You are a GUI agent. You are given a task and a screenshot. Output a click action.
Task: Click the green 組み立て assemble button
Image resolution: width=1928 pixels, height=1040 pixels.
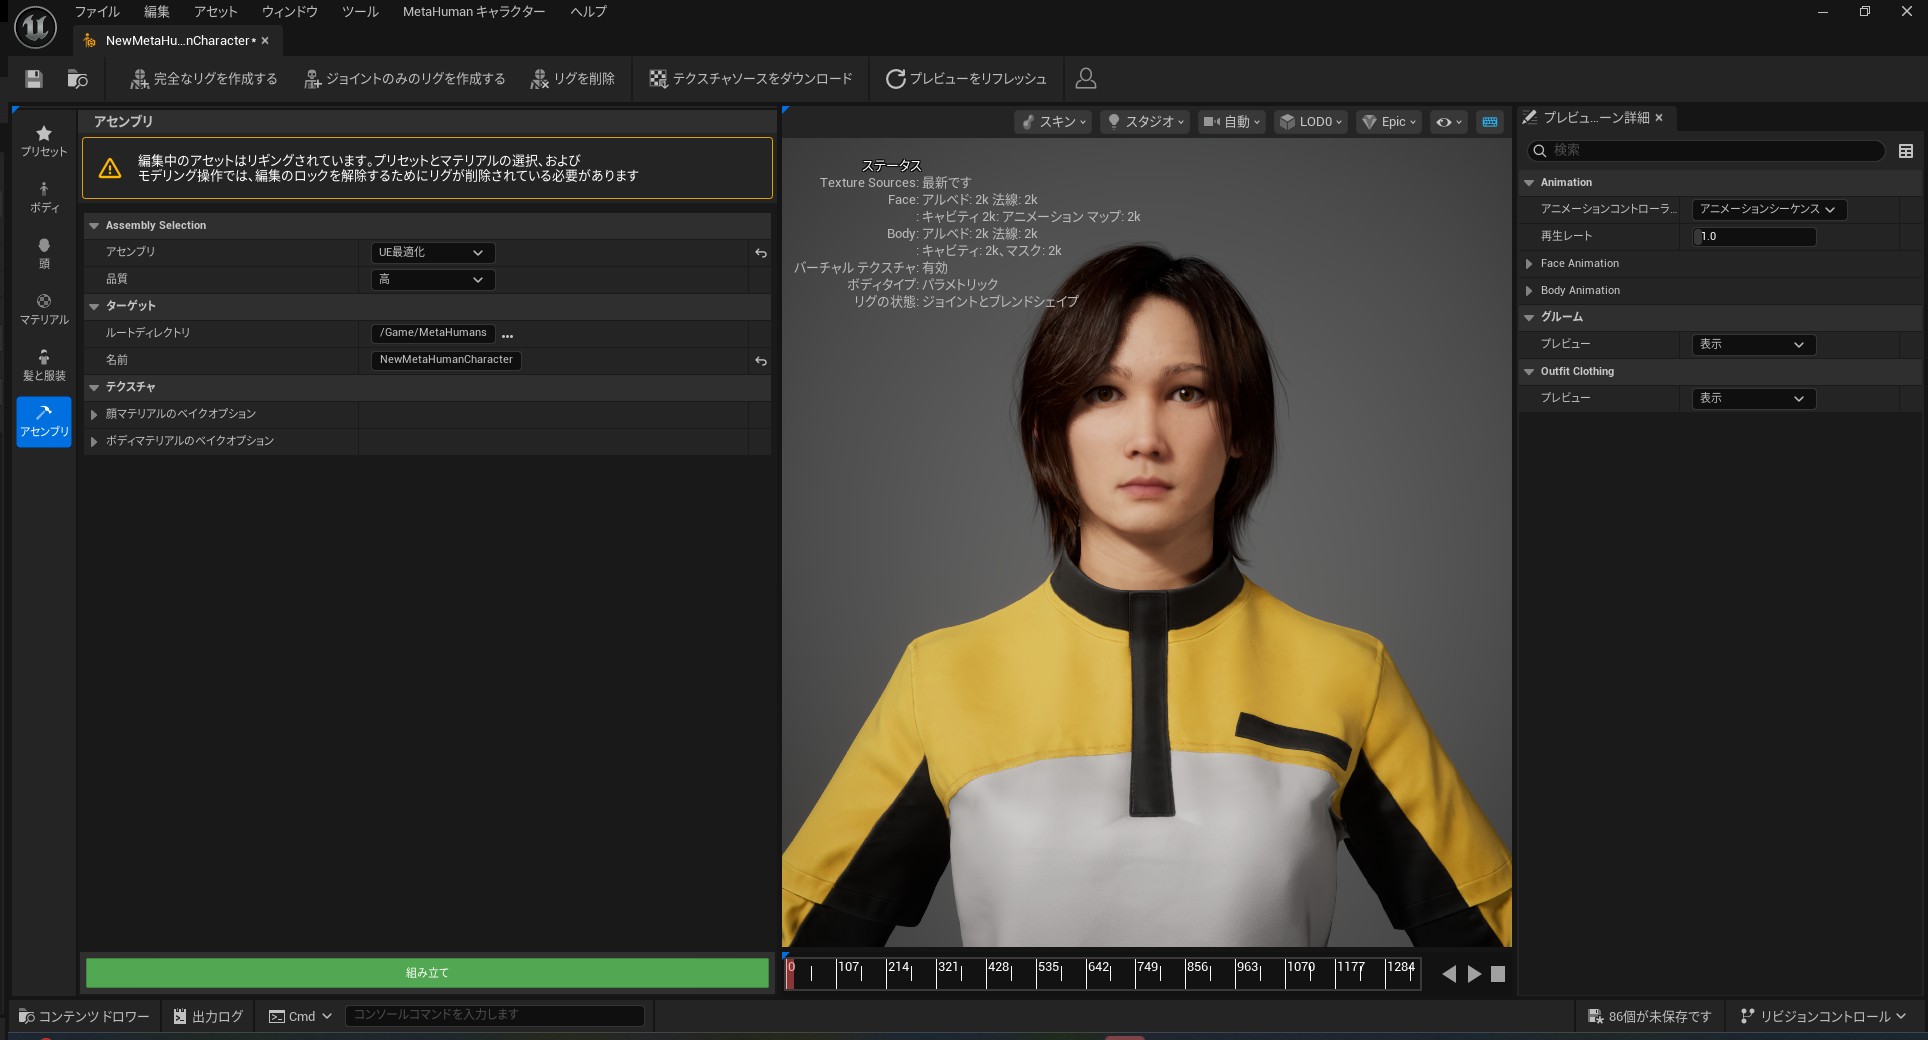427,973
